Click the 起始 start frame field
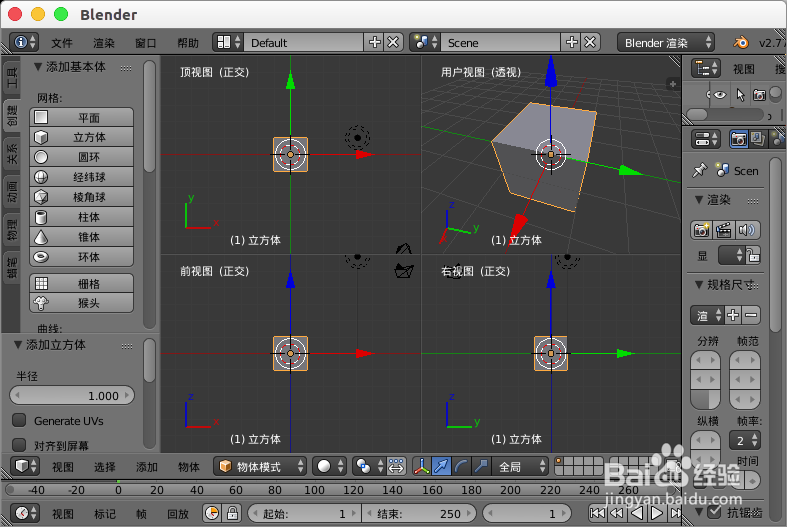 pyautogui.click(x=304, y=513)
